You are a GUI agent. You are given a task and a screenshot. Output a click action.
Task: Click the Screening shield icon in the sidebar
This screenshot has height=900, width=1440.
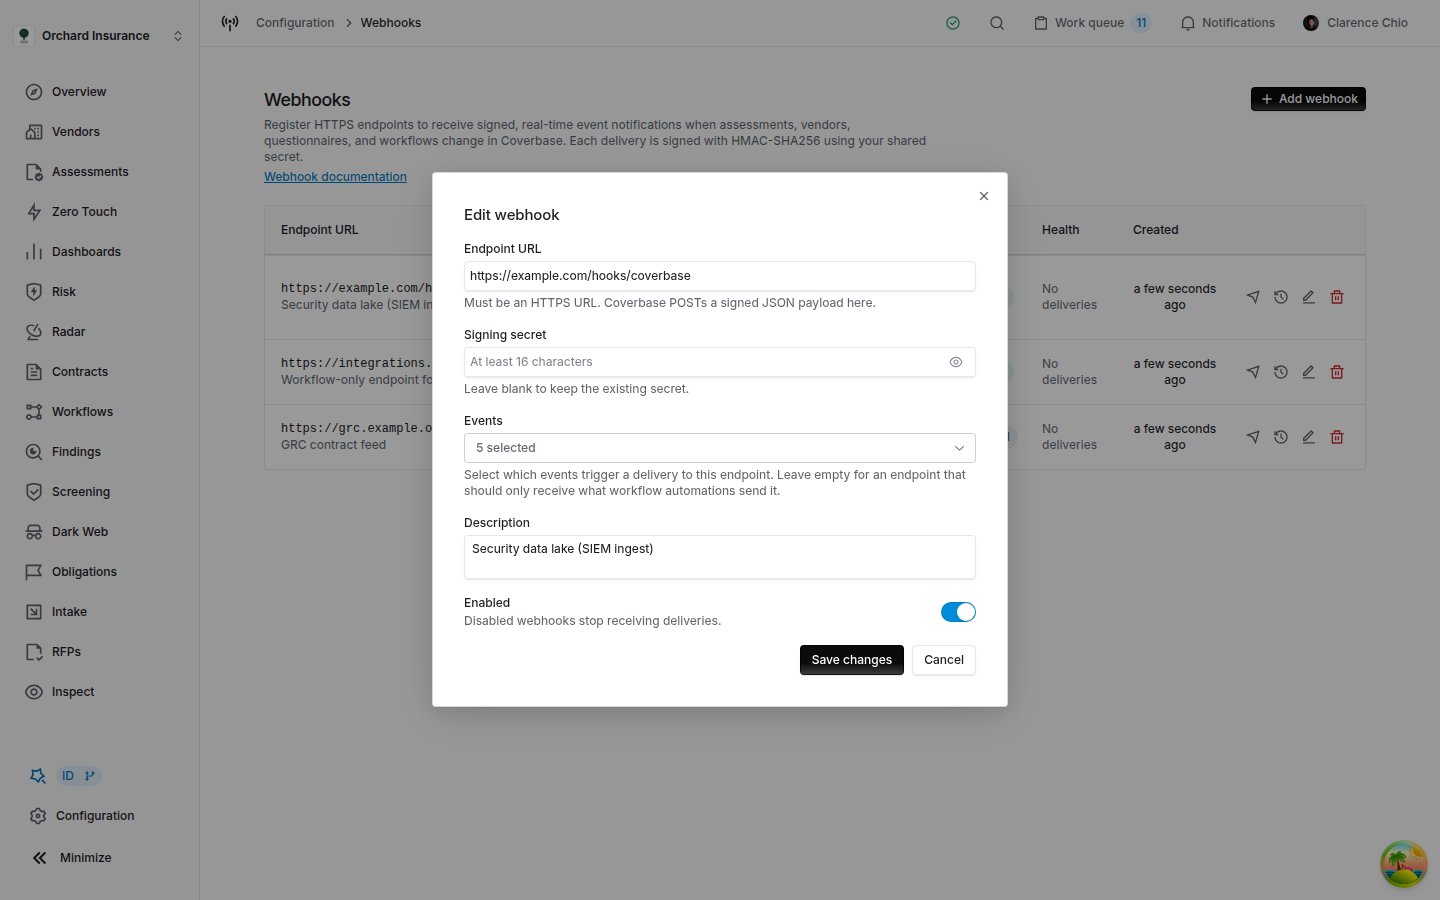[34, 492]
